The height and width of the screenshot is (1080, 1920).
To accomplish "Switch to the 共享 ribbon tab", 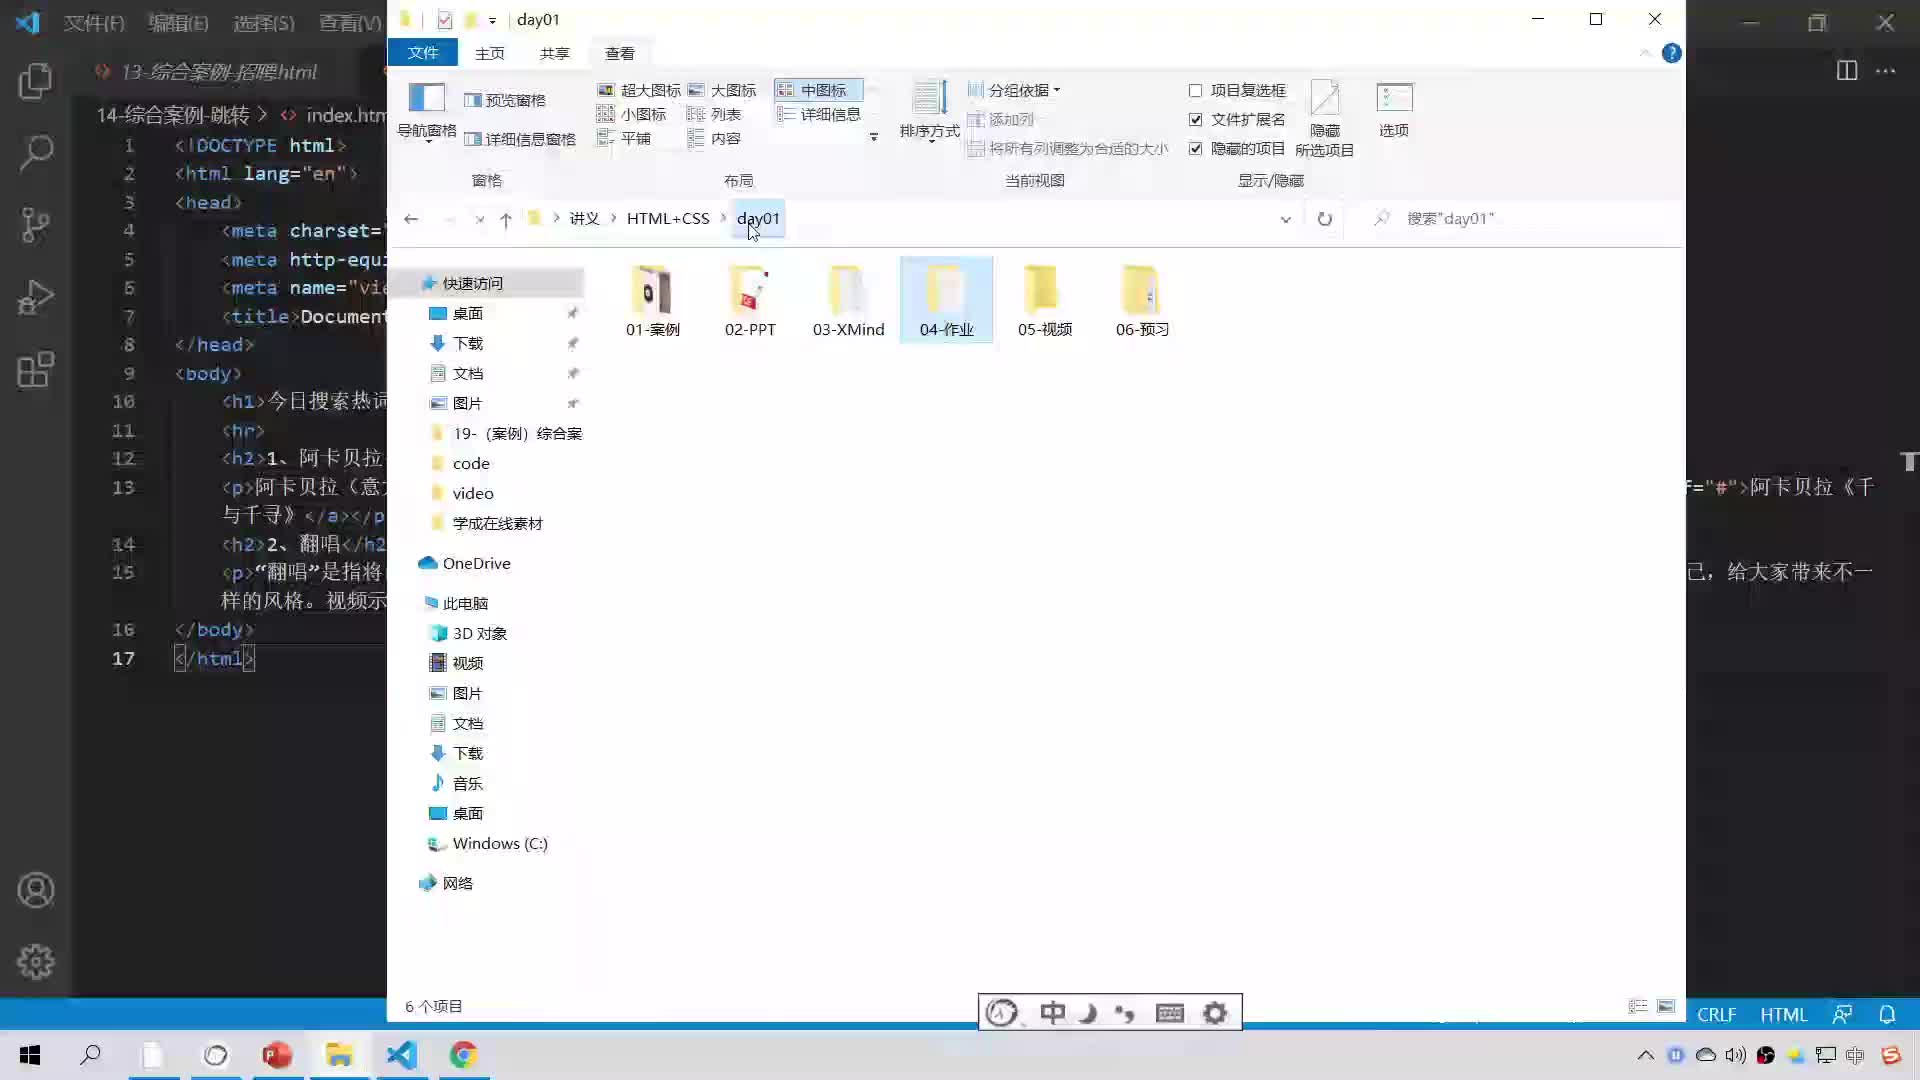I will 555,53.
